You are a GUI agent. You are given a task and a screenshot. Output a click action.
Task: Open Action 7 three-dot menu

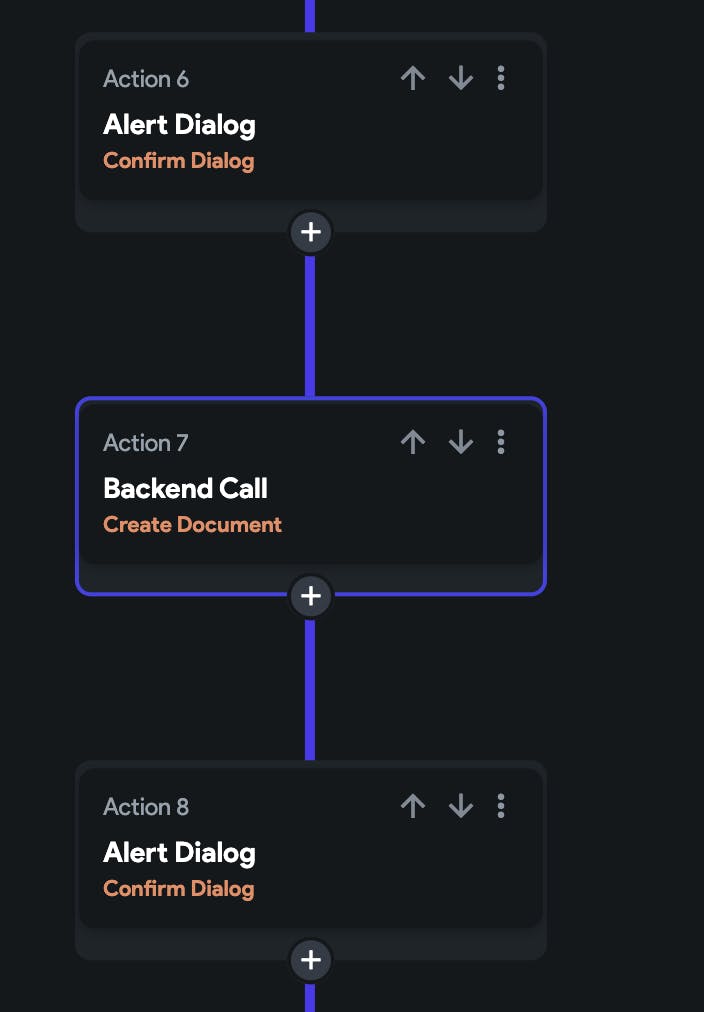click(x=501, y=442)
